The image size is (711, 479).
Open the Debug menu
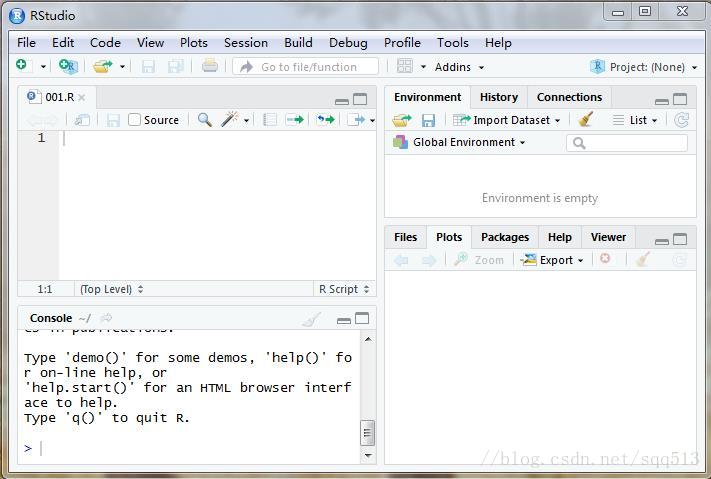click(348, 43)
